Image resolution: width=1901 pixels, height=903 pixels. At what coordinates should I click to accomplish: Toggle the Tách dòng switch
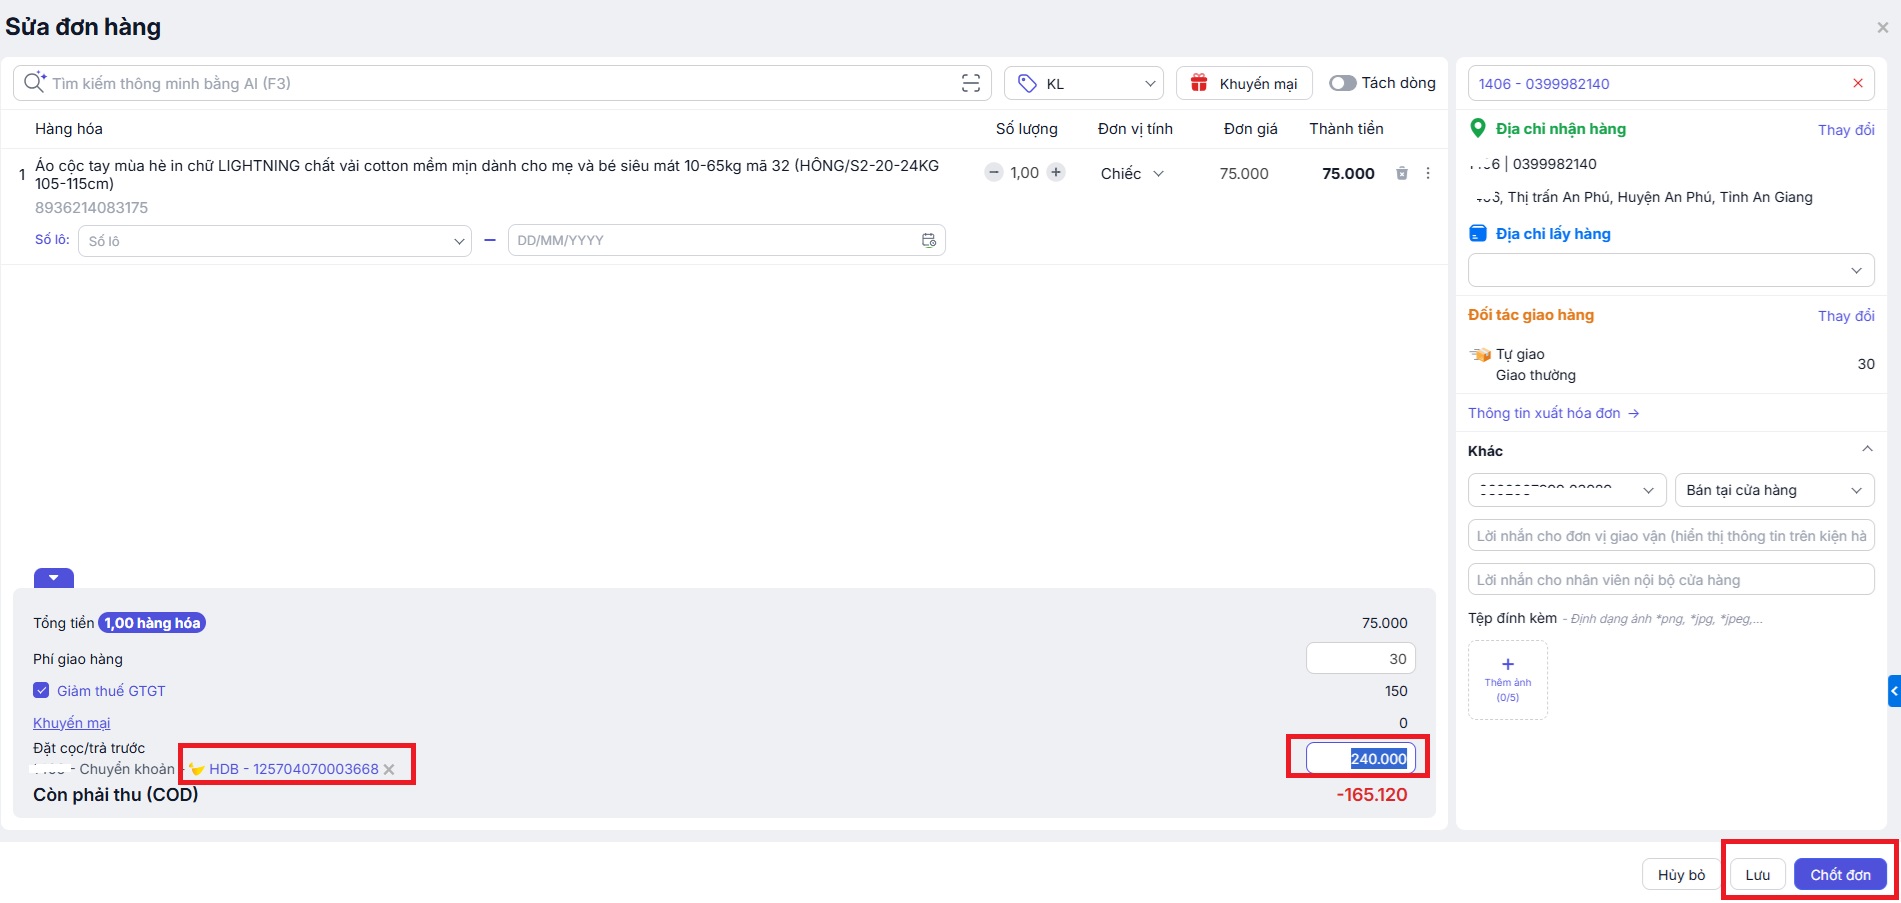[1342, 83]
